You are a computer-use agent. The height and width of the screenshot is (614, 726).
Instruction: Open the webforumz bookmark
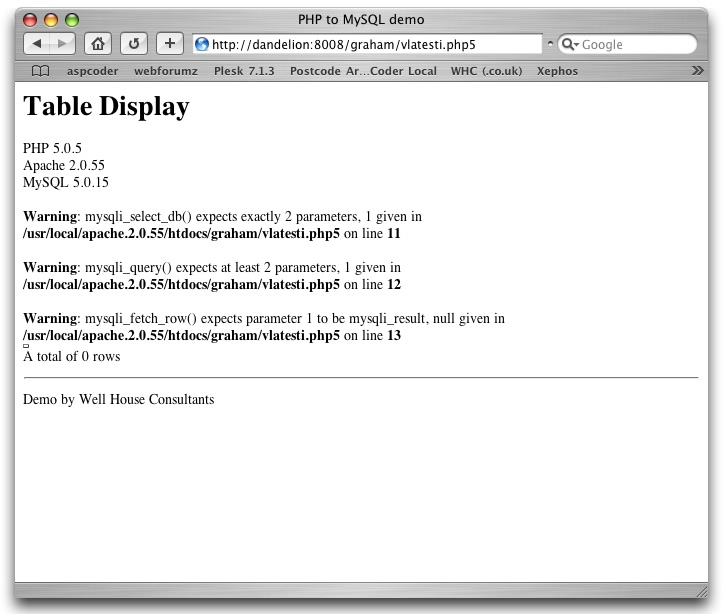point(166,71)
